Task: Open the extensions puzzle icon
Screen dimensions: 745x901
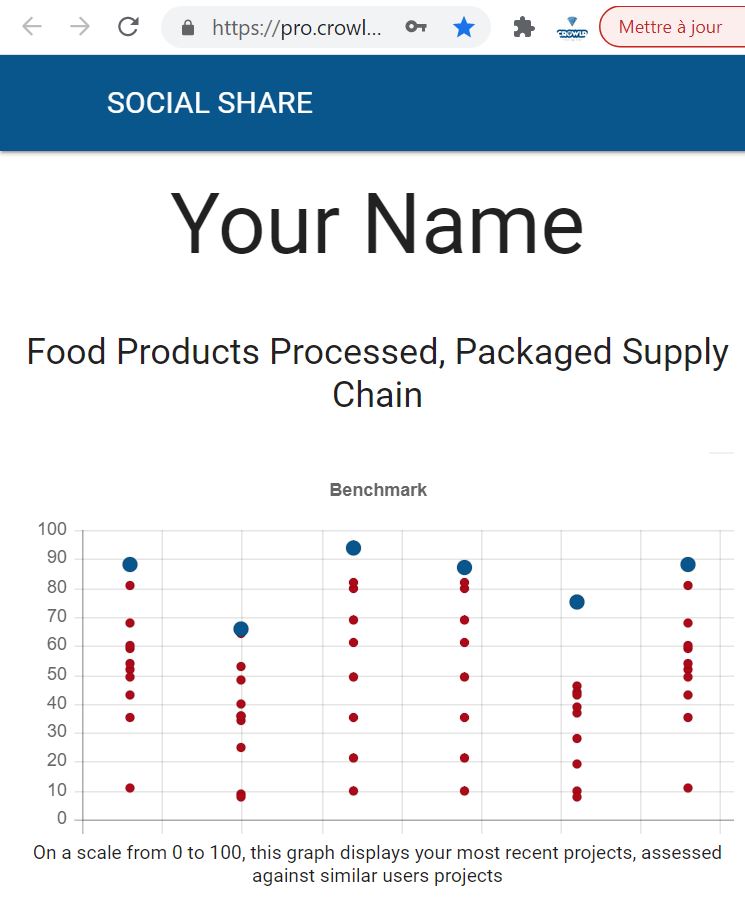Action: click(523, 27)
